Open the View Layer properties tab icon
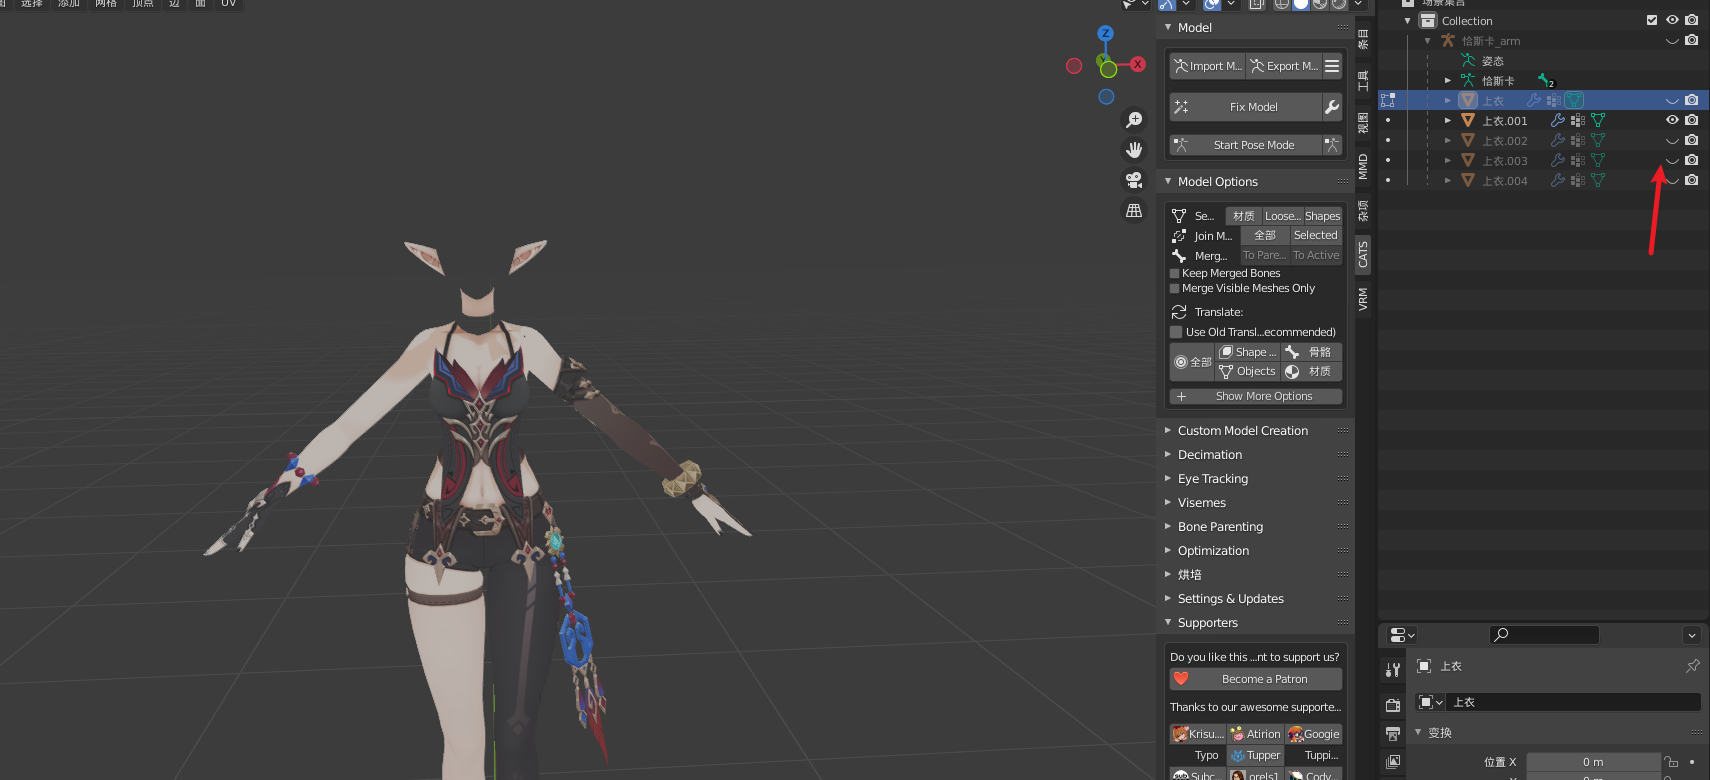 [1393, 762]
